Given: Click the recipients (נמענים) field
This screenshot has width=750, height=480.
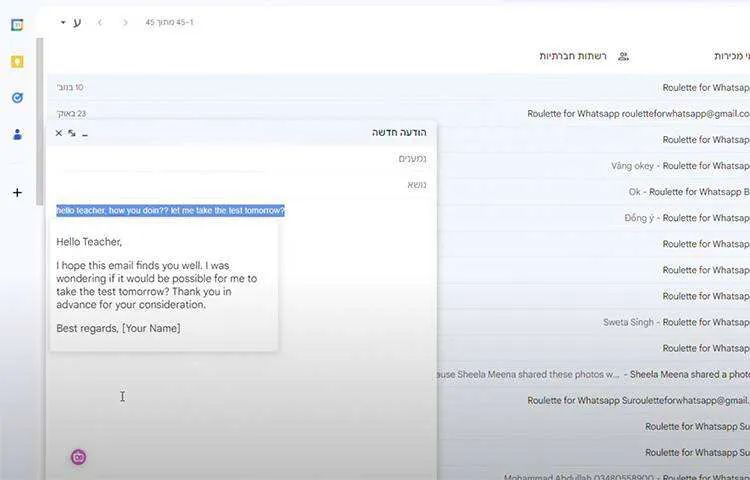Looking at the screenshot, I should 240,159.
